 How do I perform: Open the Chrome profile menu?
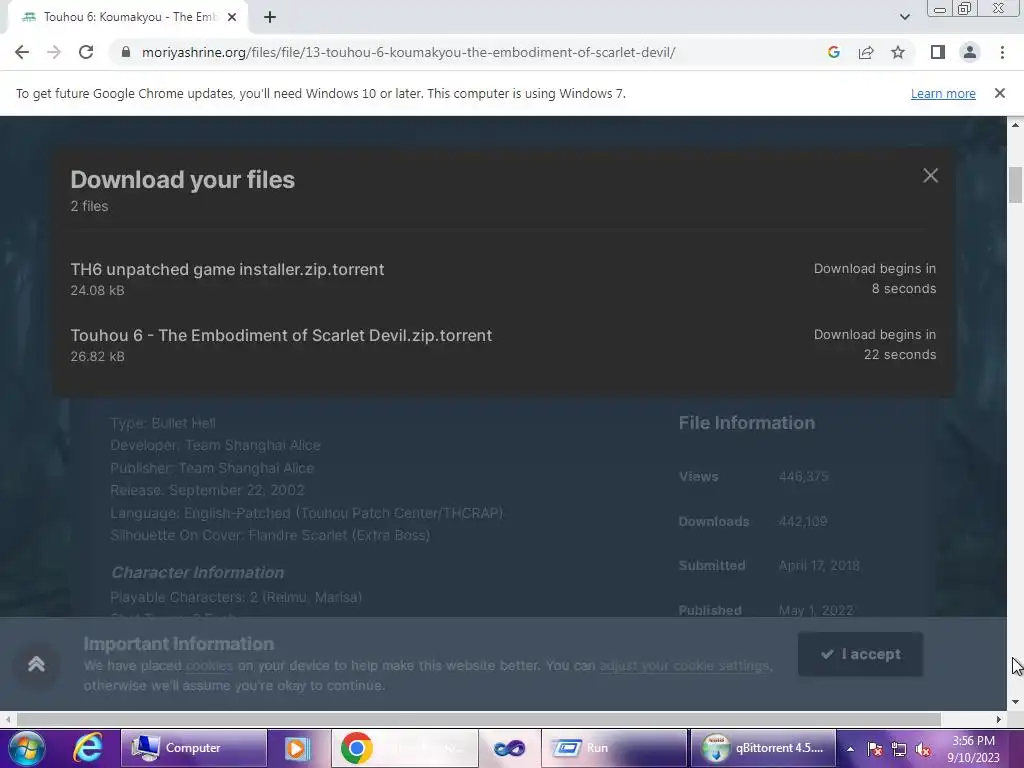[970, 52]
